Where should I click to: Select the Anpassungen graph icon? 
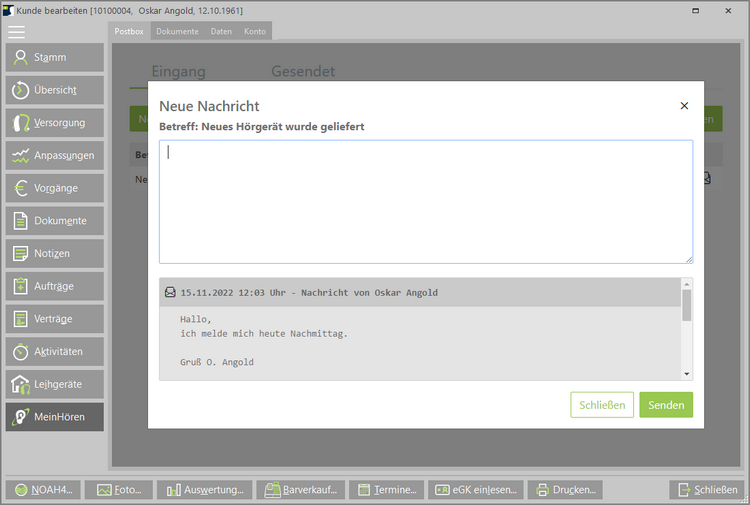coord(20,156)
